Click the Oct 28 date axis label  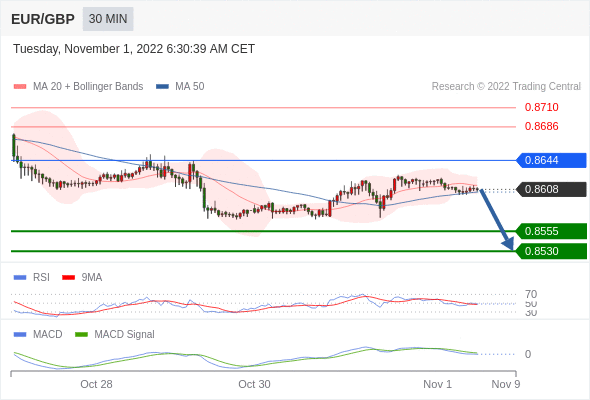coord(96,384)
